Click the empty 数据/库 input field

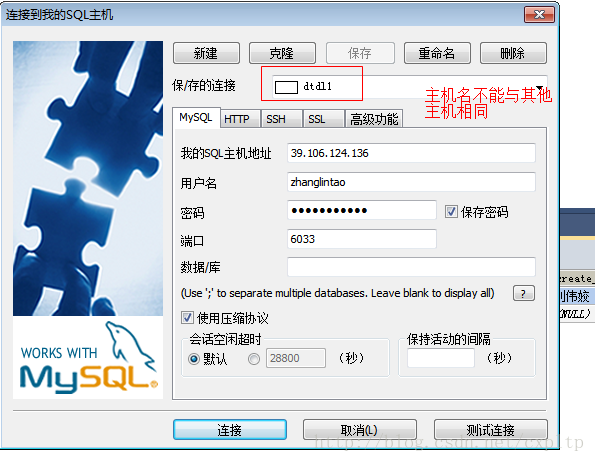(x=411, y=267)
